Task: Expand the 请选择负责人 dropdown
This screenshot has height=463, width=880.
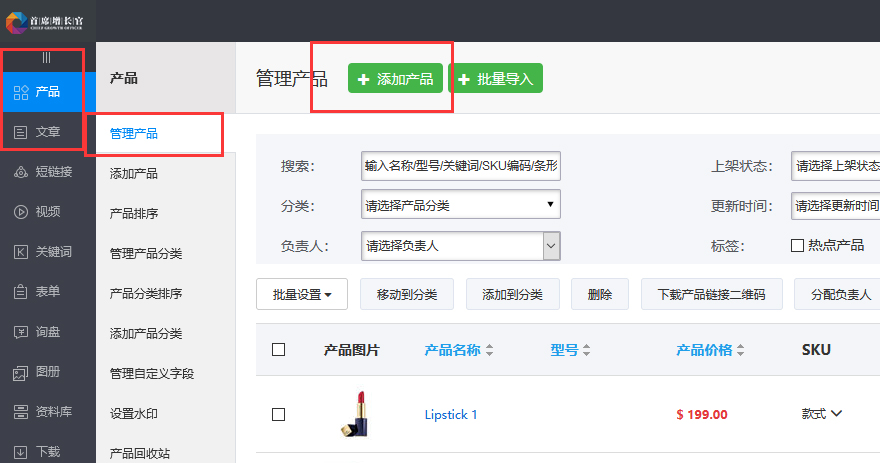Action: pyautogui.click(x=460, y=245)
